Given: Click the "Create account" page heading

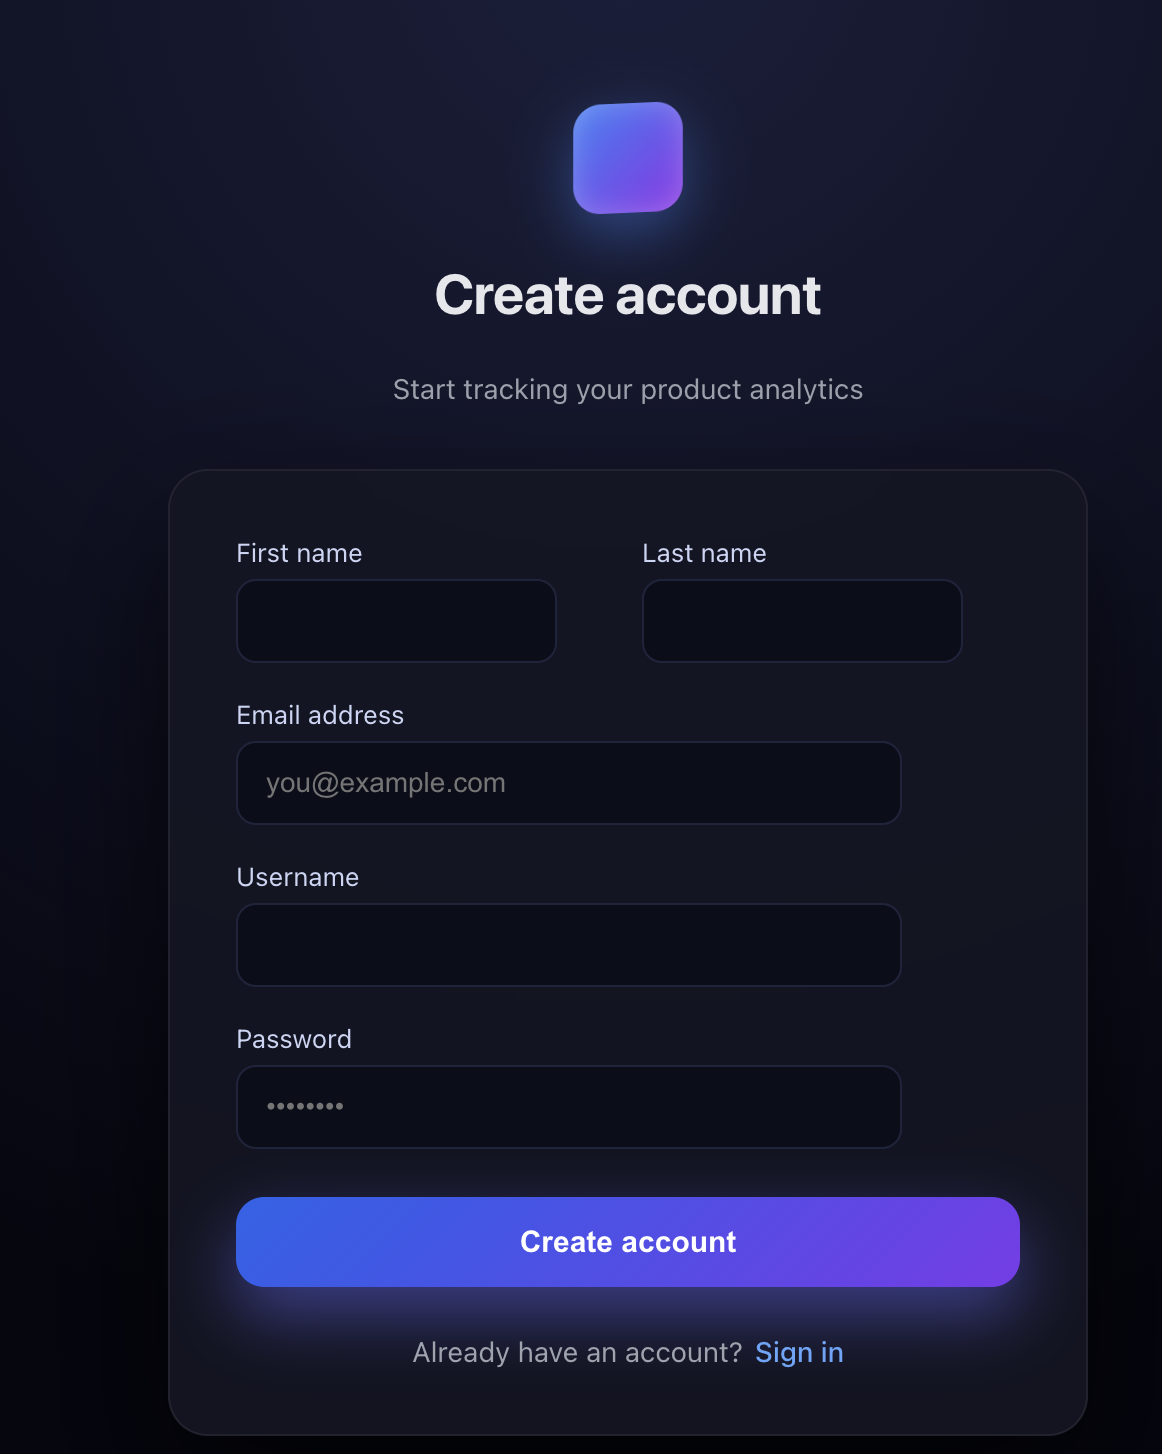Looking at the screenshot, I should [x=628, y=296].
